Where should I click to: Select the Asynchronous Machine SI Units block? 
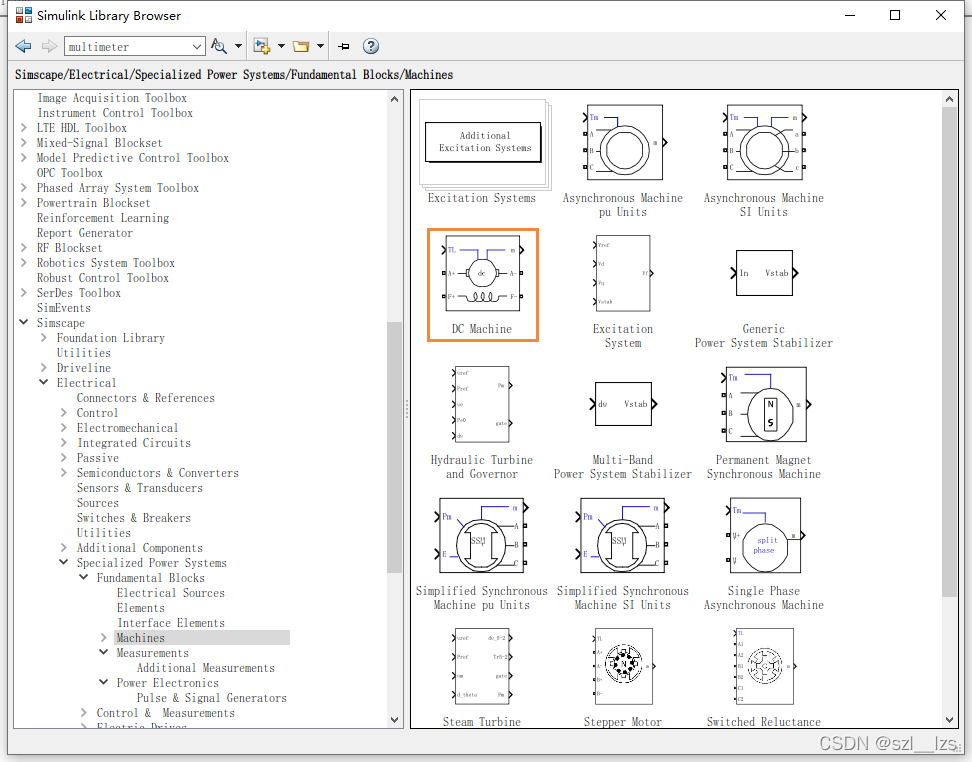point(764,160)
